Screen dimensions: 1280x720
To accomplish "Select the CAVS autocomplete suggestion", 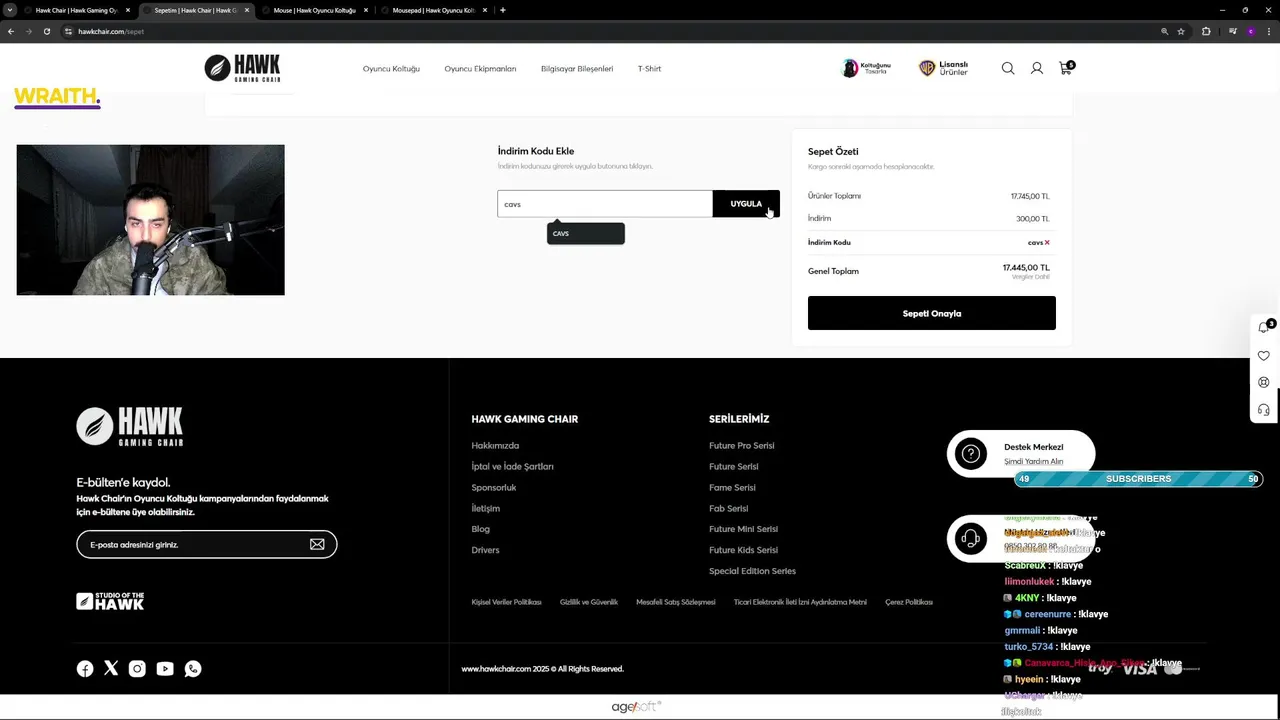I will (x=586, y=233).
